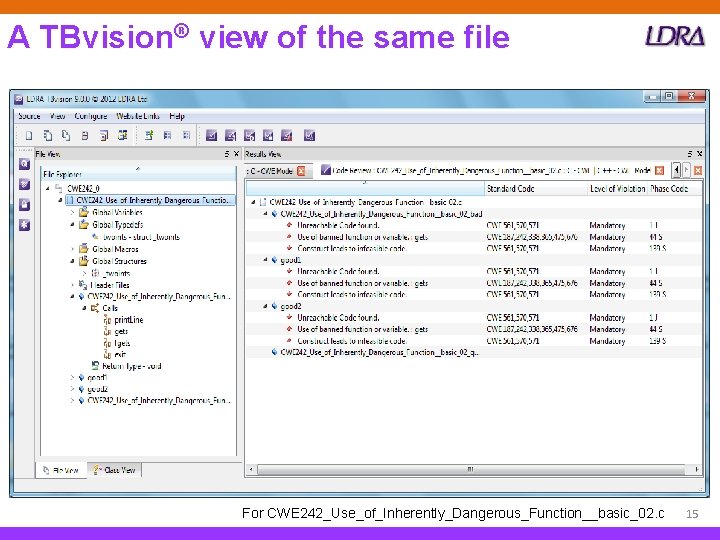Select the highlighted CWE242 Use of Inherently Dangerous file
This screenshot has height=540, width=720.
152,200
